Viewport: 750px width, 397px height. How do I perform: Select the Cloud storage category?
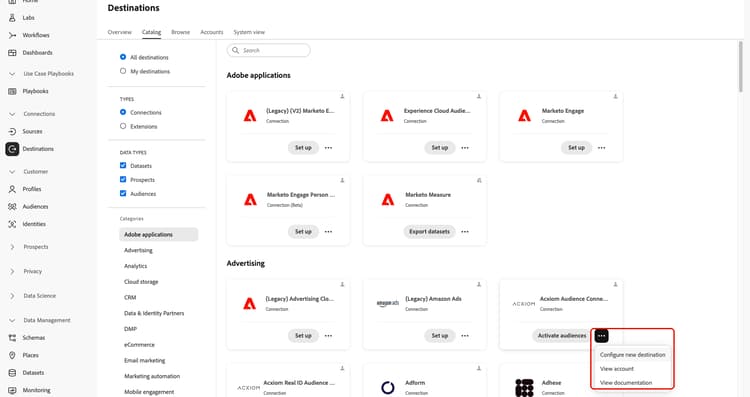click(141, 282)
